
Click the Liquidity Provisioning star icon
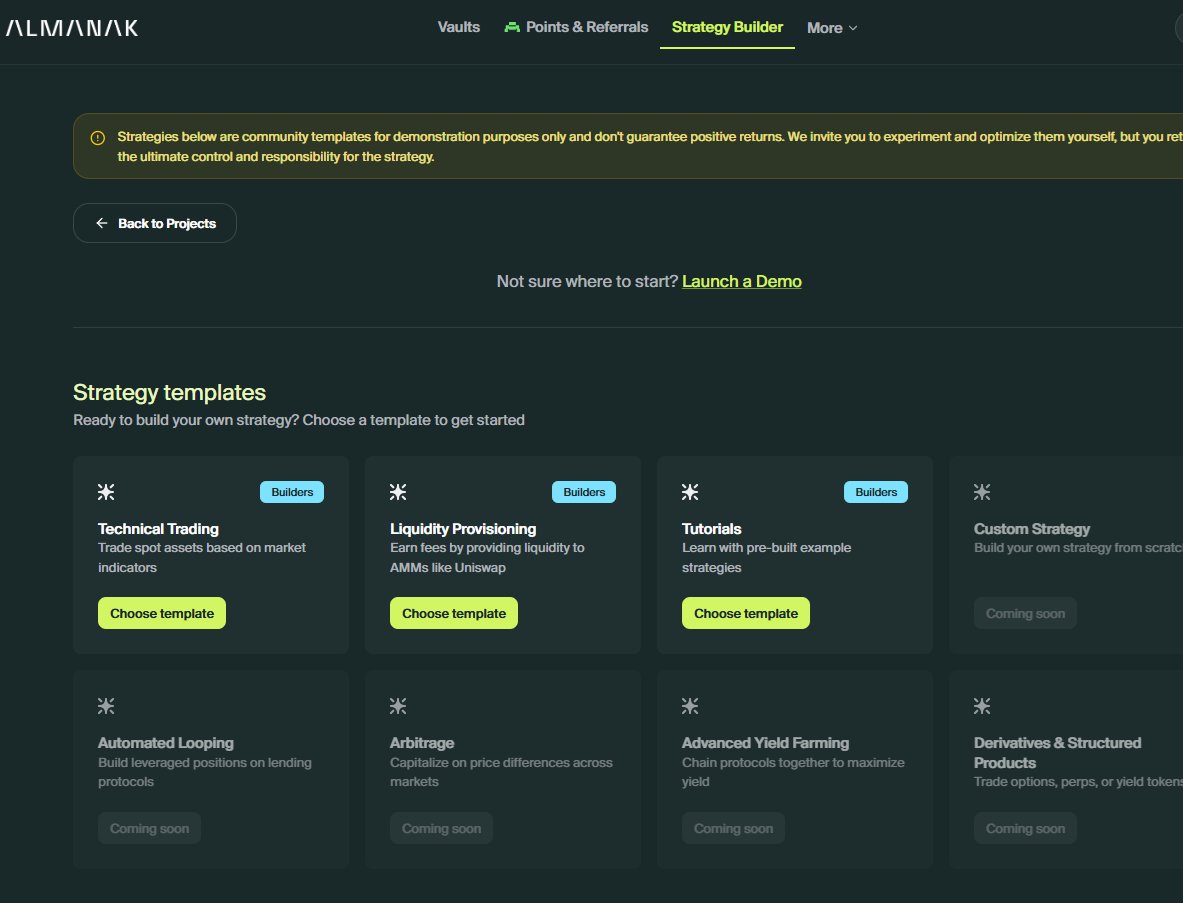click(x=398, y=492)
